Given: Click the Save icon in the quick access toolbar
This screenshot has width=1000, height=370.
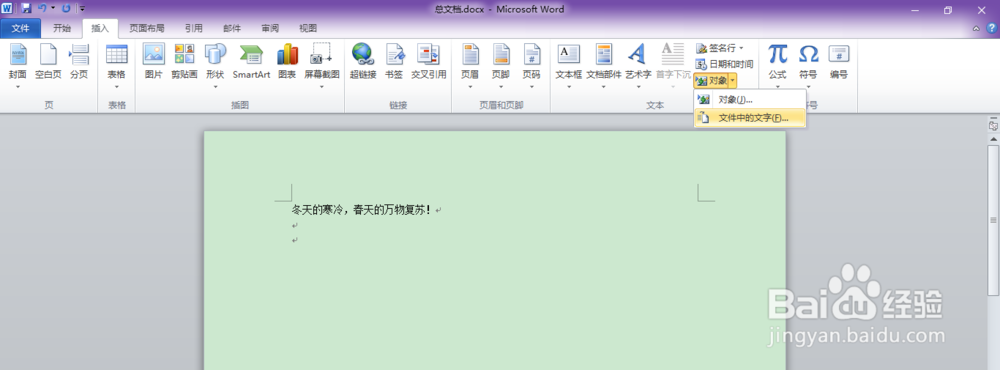Looking at the screenshot, I should 26,9.
